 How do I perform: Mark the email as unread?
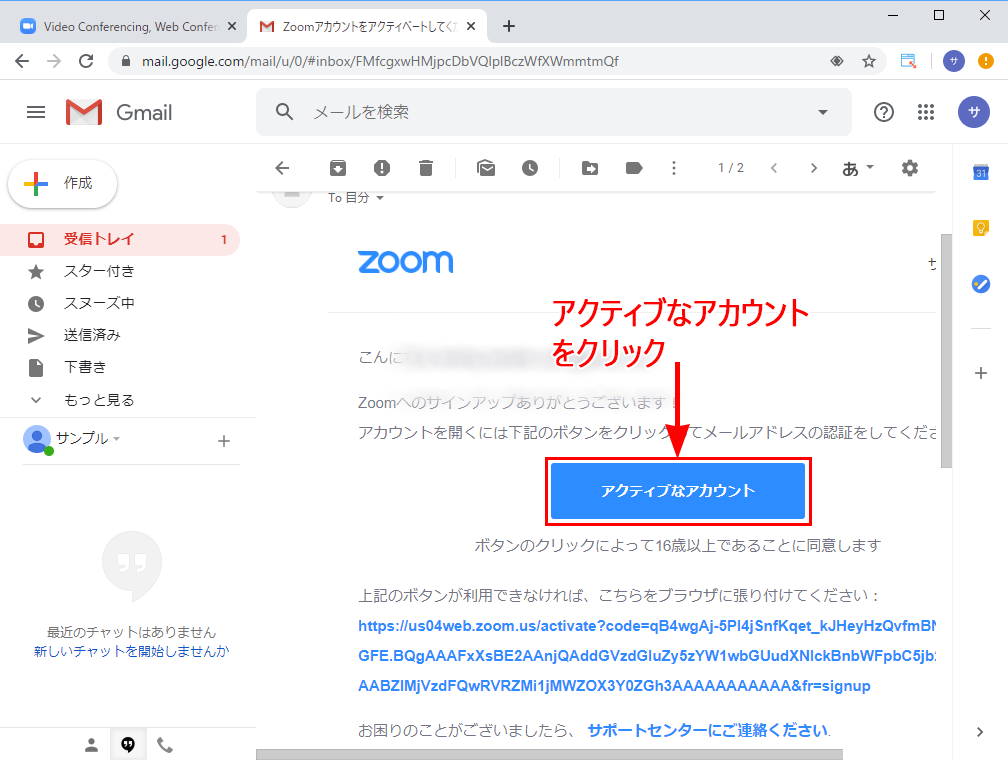pyautogui.click(x=486, y=168)
